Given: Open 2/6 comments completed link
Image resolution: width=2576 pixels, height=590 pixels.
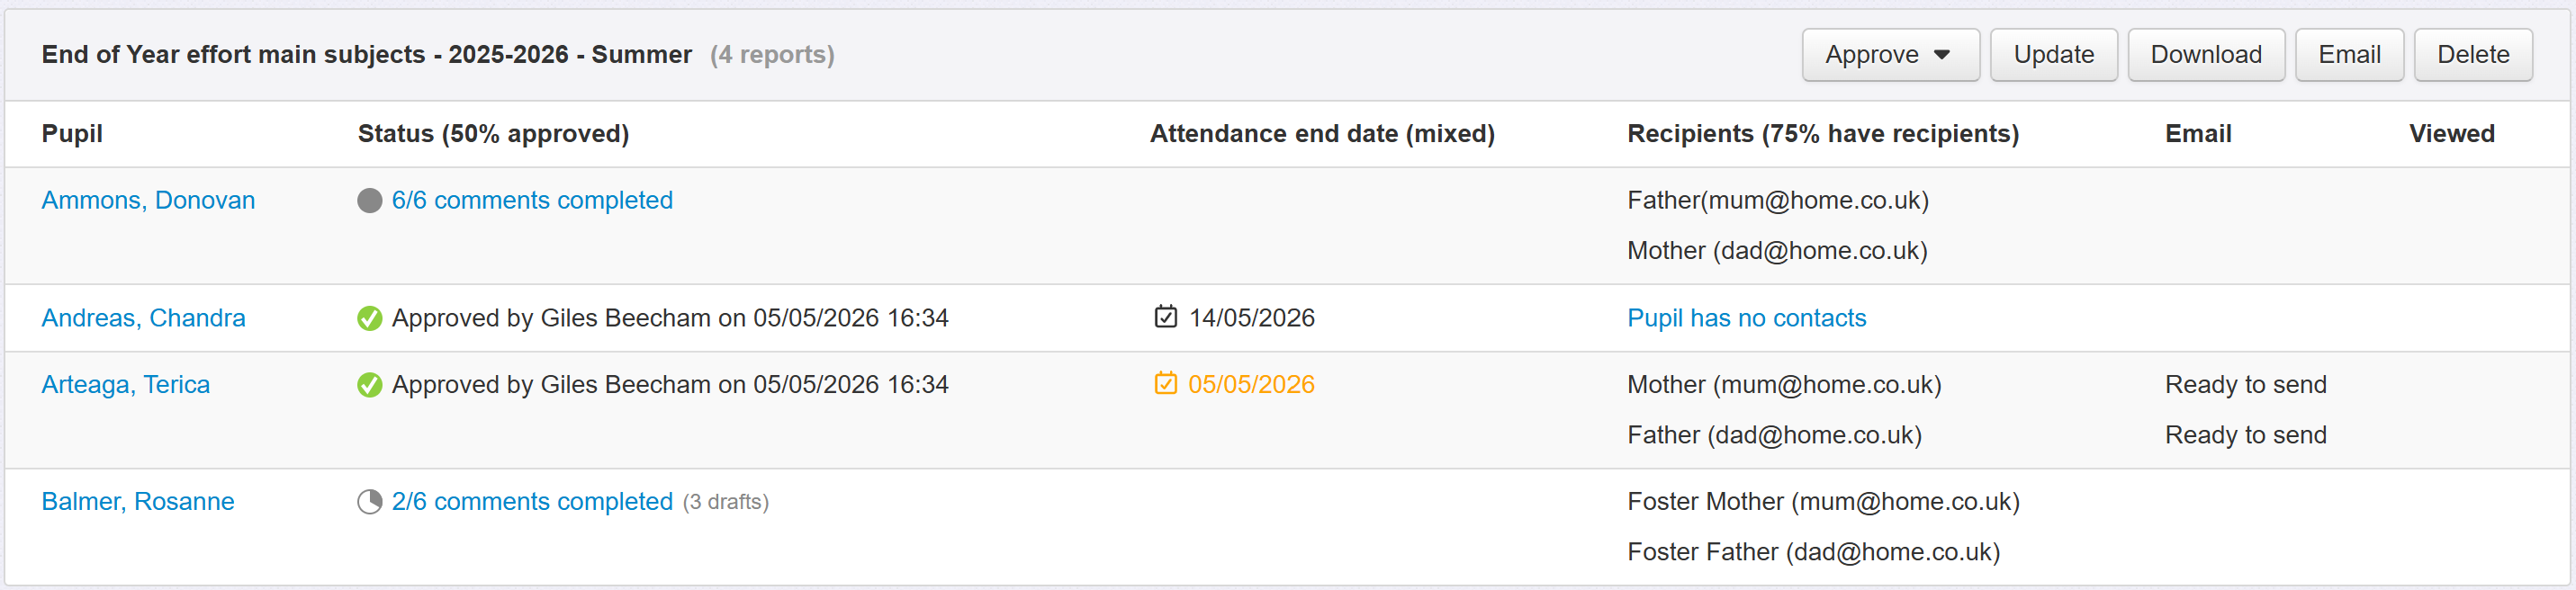Looking at the screenshot, I should (x=532, y=502).
